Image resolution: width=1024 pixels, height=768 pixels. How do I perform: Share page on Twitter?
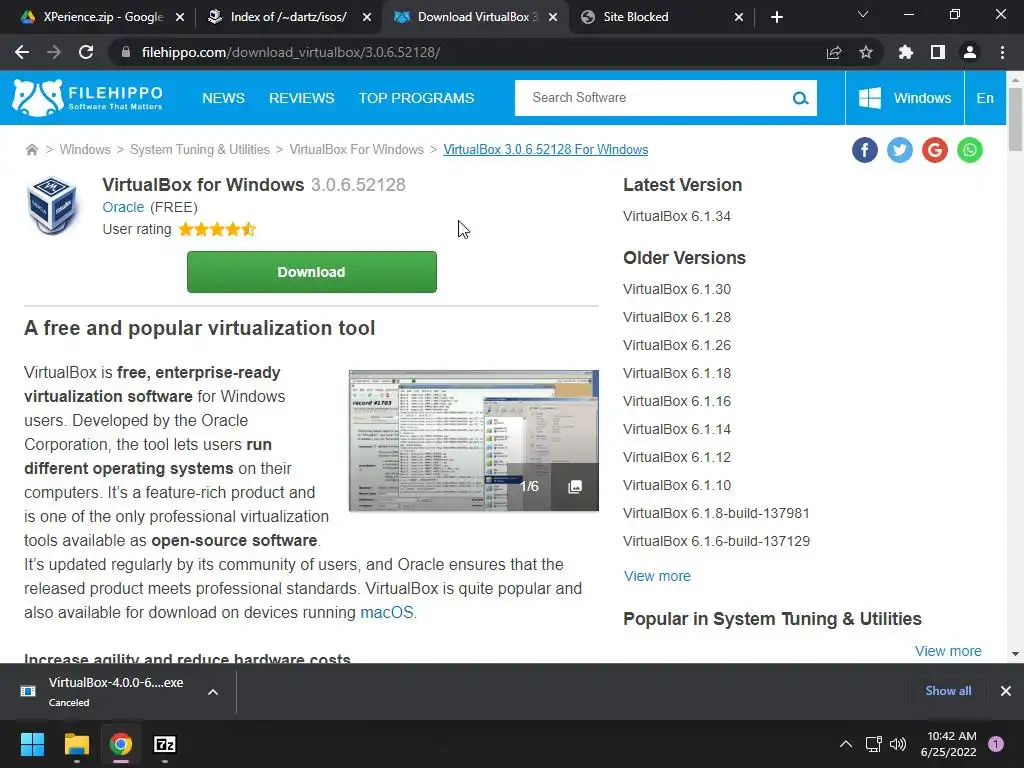pyautogui.click(x=900, y=150)
